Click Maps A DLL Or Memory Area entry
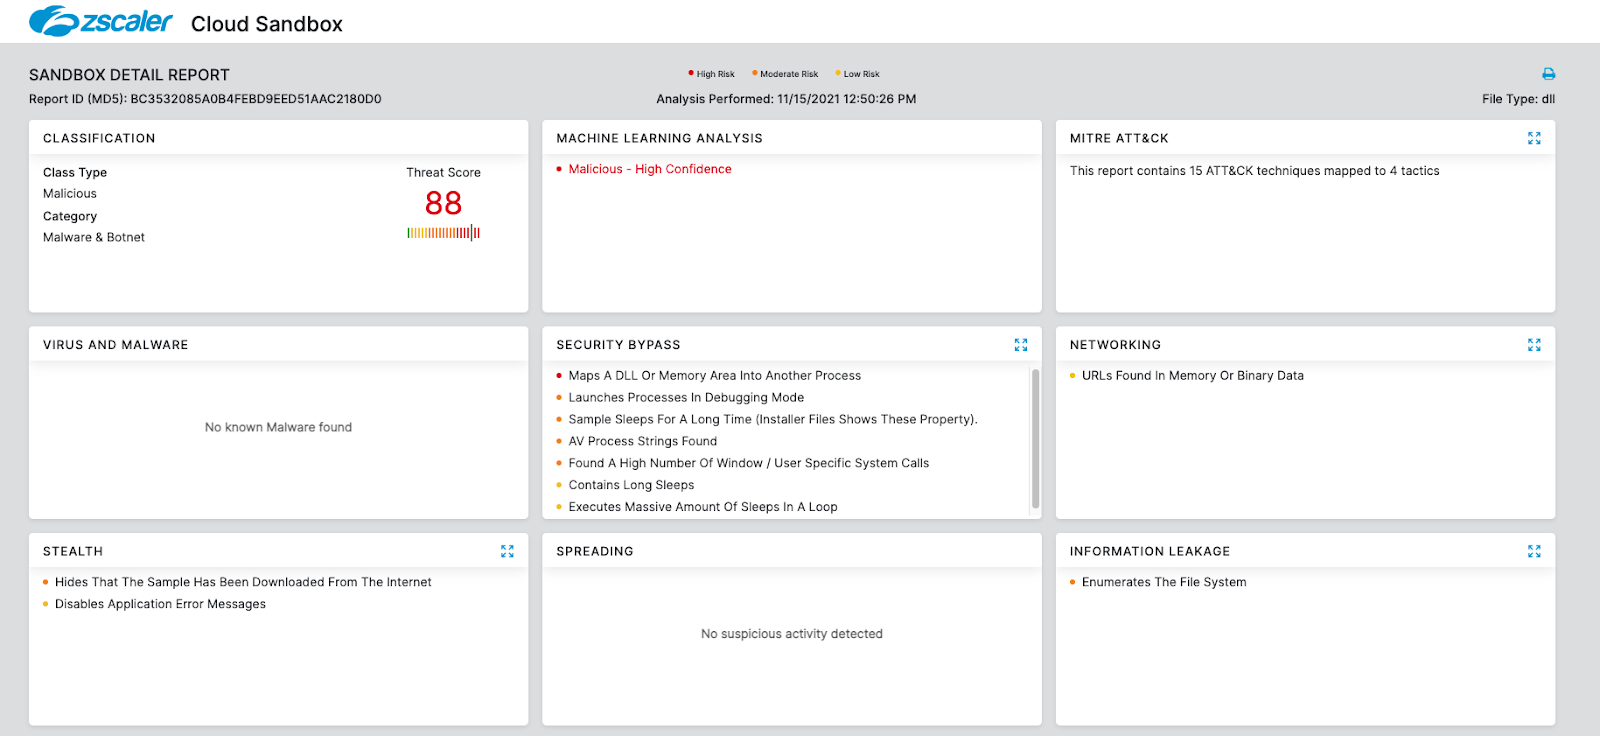Screen dimensions: 1600x736 [714, 376]
